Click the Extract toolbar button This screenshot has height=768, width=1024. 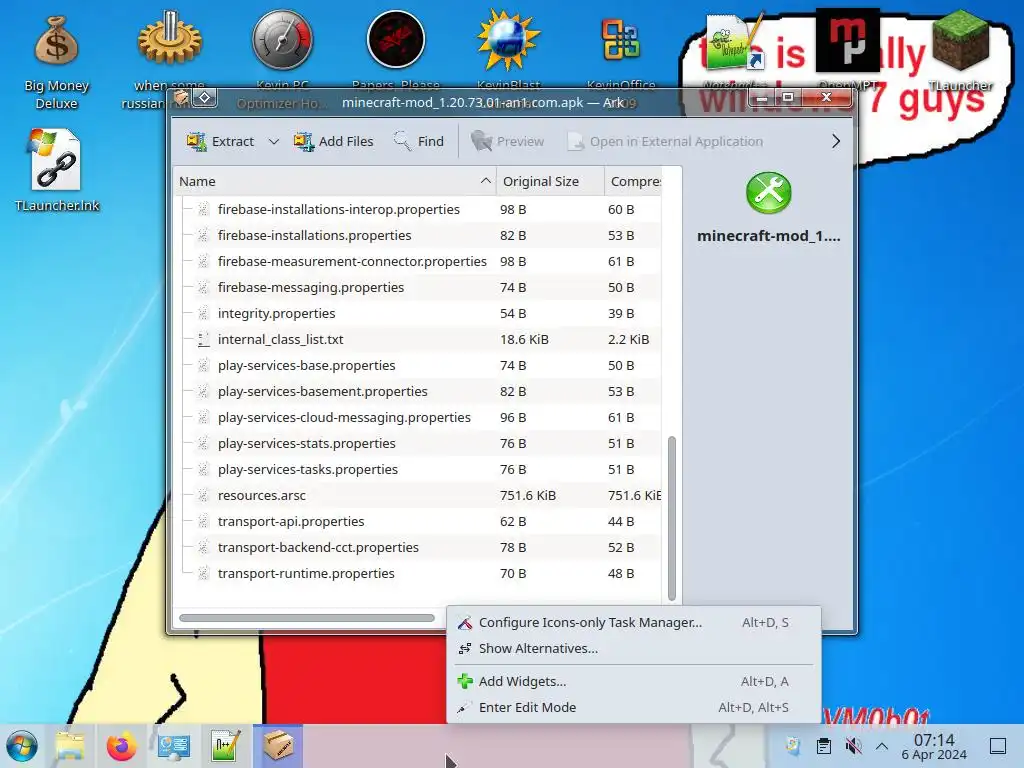coord(220,141)
